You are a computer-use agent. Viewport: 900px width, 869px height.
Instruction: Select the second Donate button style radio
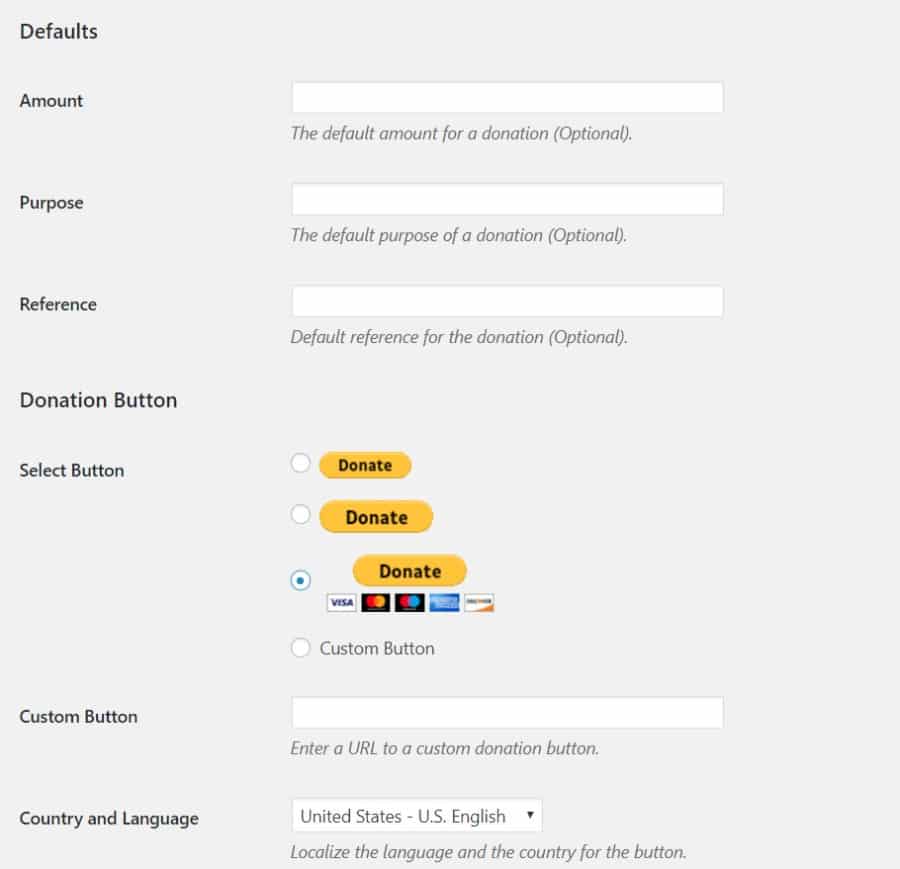coord(300,514)
